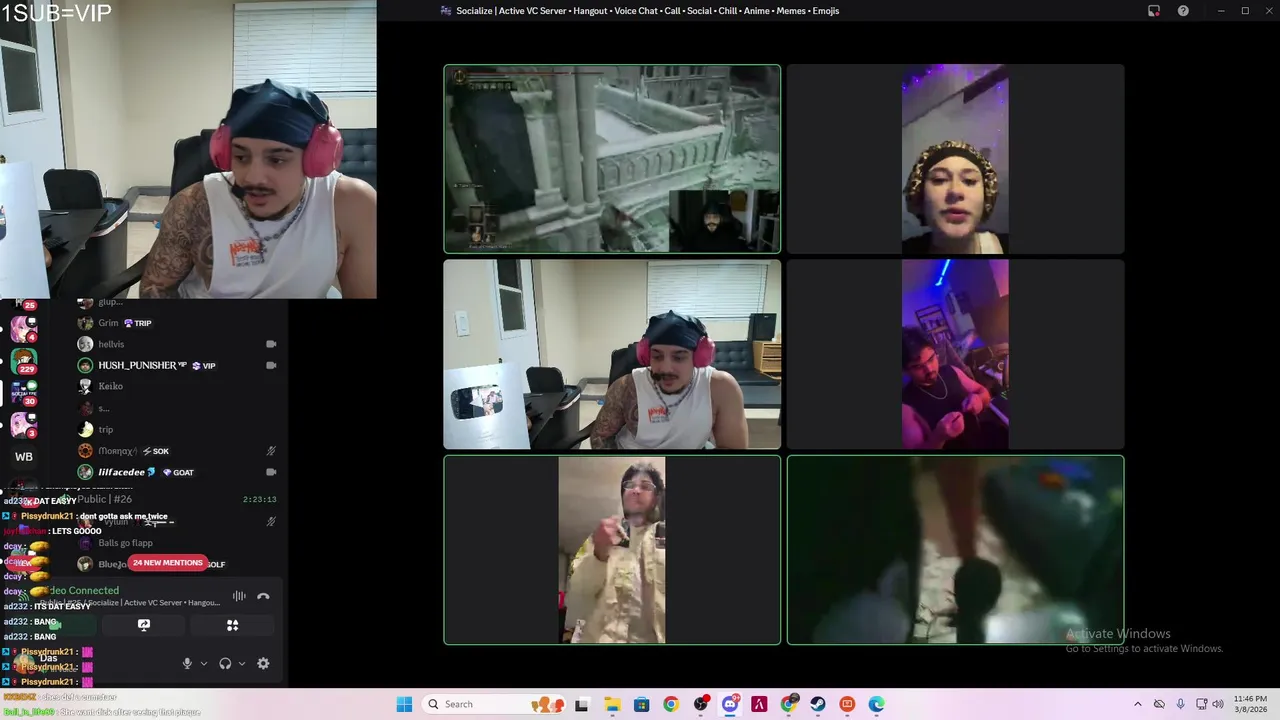Open the volume control in system tray
The image size is (1280, 720).
1218,704
